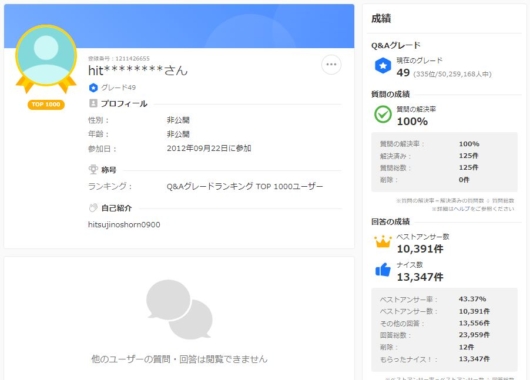Screen dimensions: 530x380
Task: Click the グレード49 label under username
Action: tap(119, 88)
